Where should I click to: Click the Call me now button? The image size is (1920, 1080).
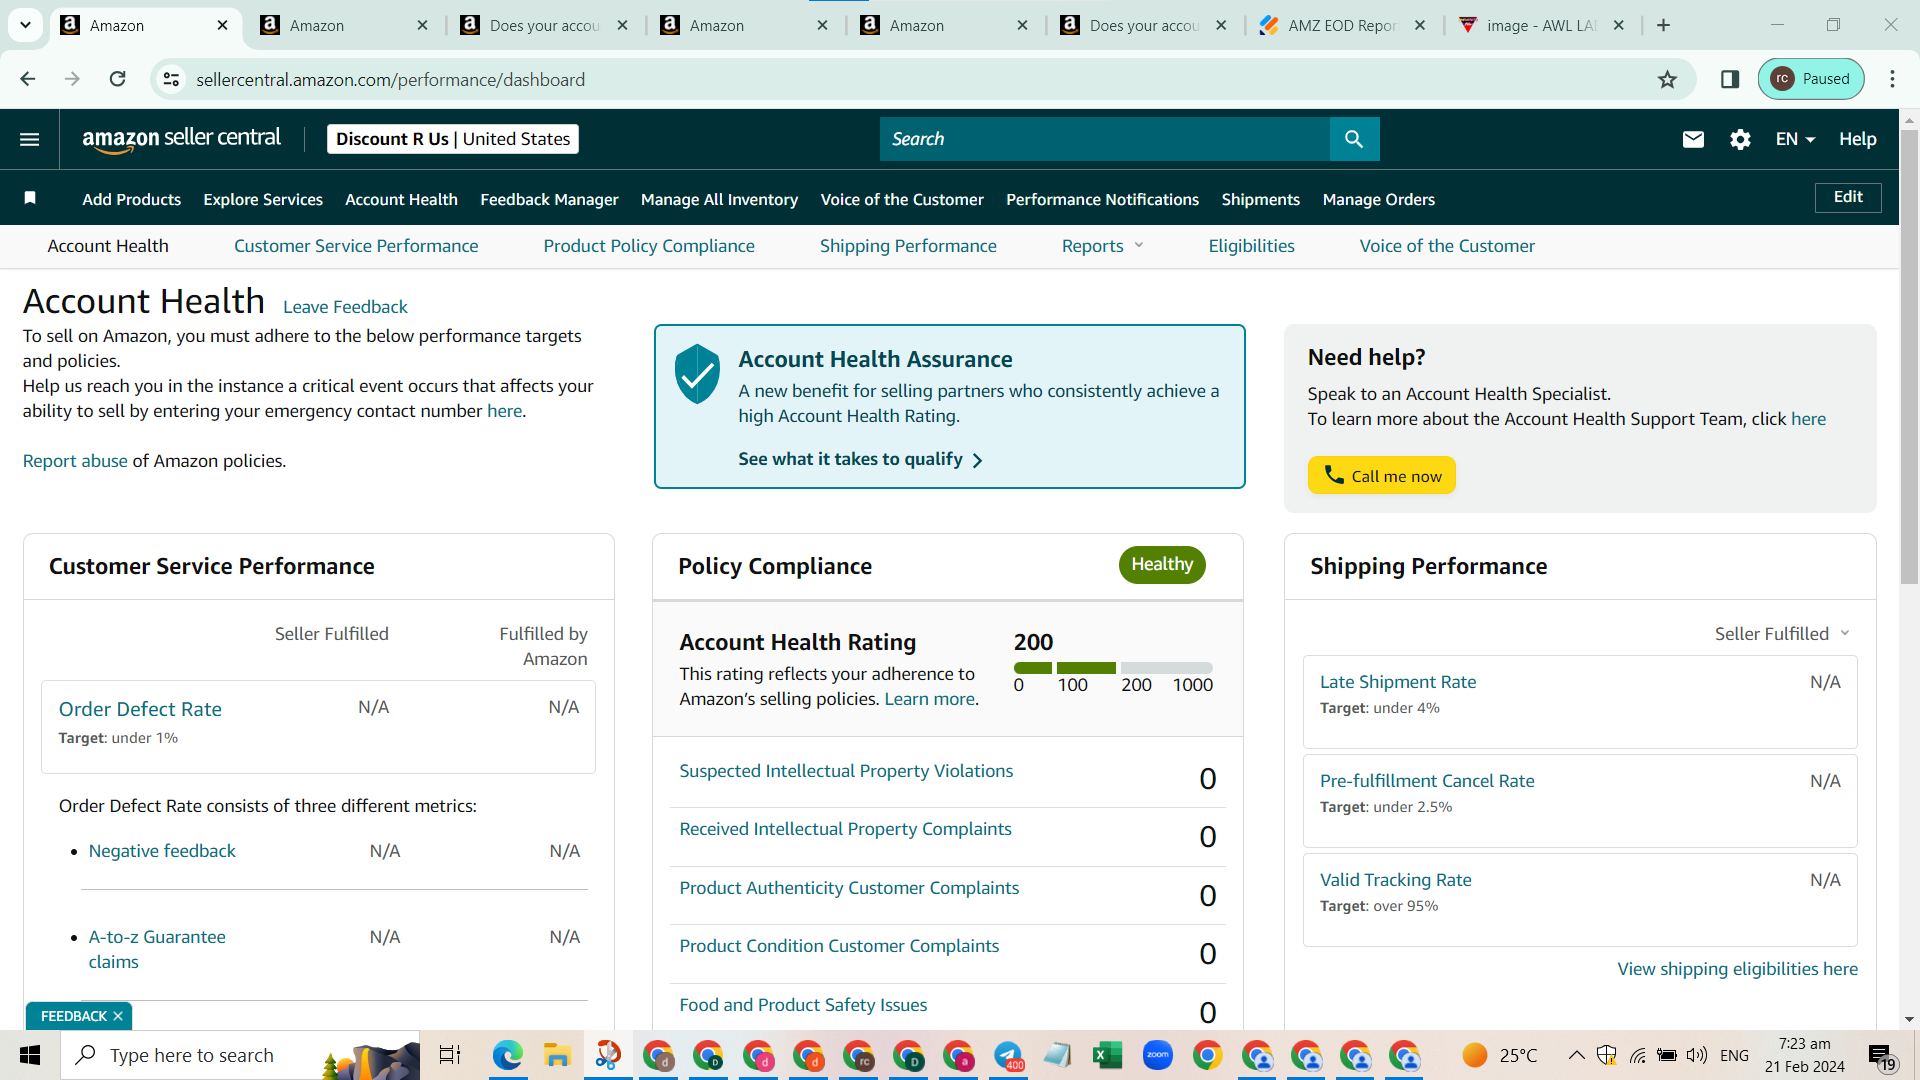point(1381,475)
